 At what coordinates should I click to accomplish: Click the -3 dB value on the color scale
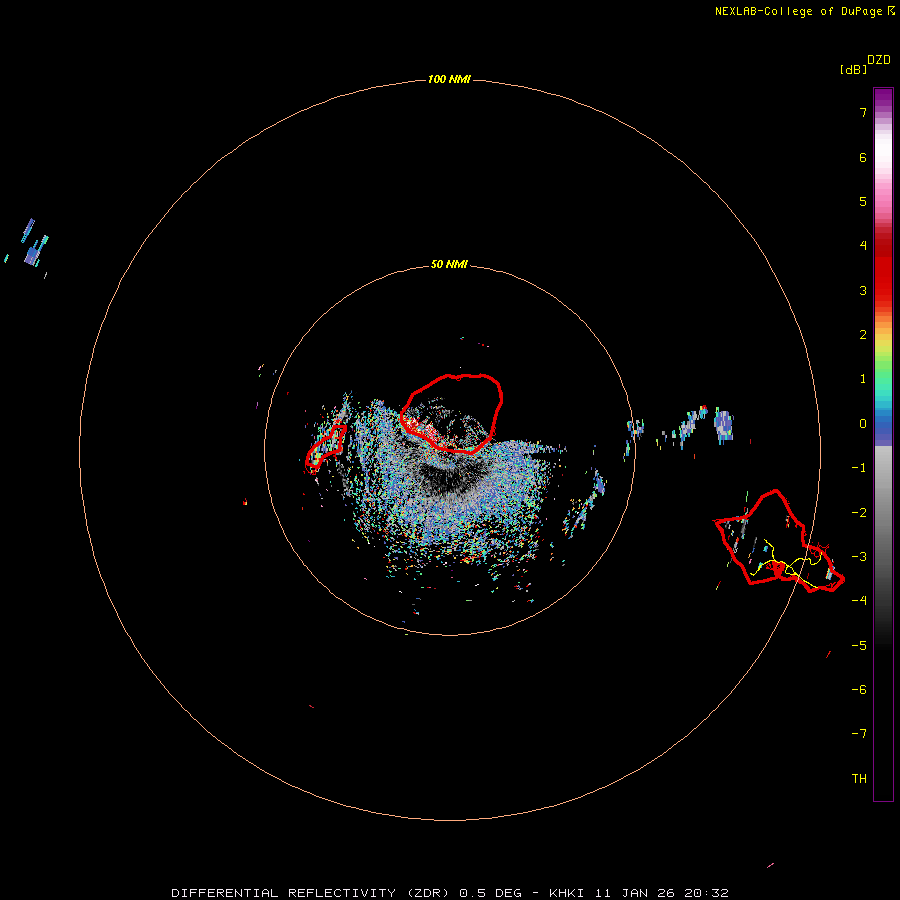(x=859, y=557)
